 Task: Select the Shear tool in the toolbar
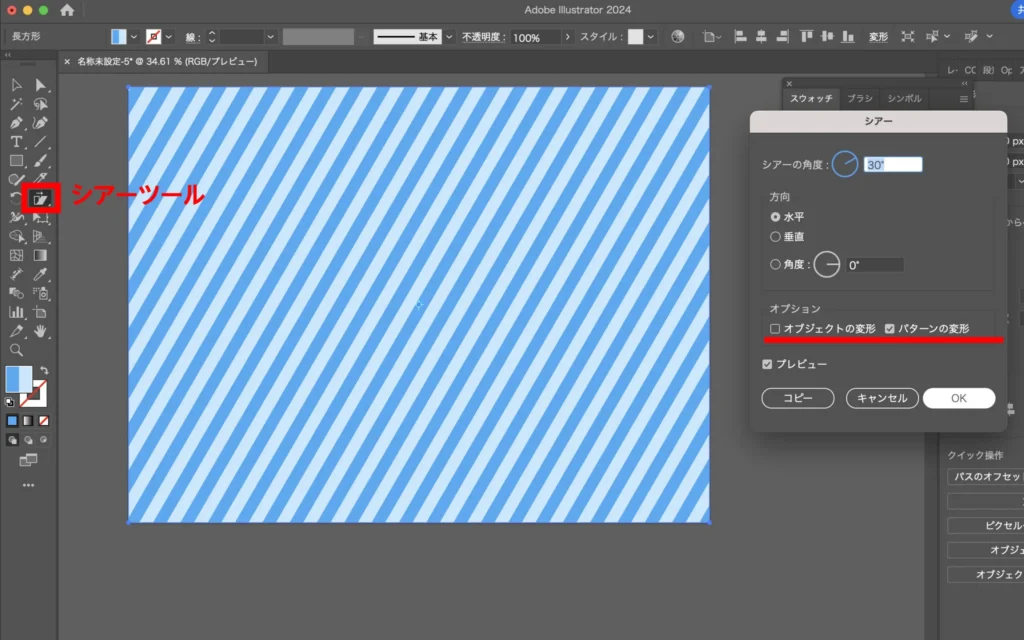[x=41, y=198]
